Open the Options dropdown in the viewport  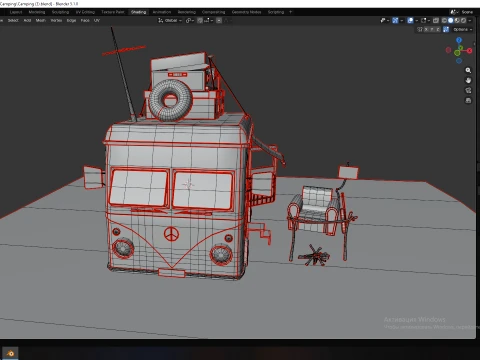coord(463,30)
